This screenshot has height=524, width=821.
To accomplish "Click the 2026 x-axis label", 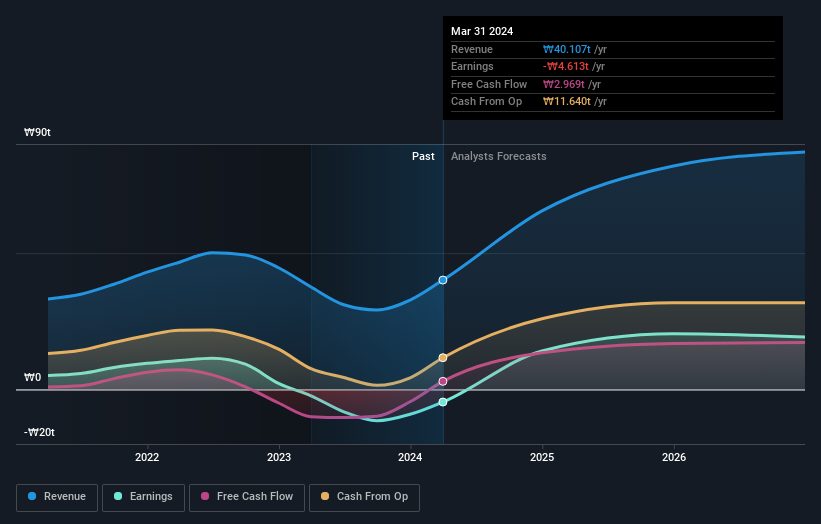I will [674, 457].
